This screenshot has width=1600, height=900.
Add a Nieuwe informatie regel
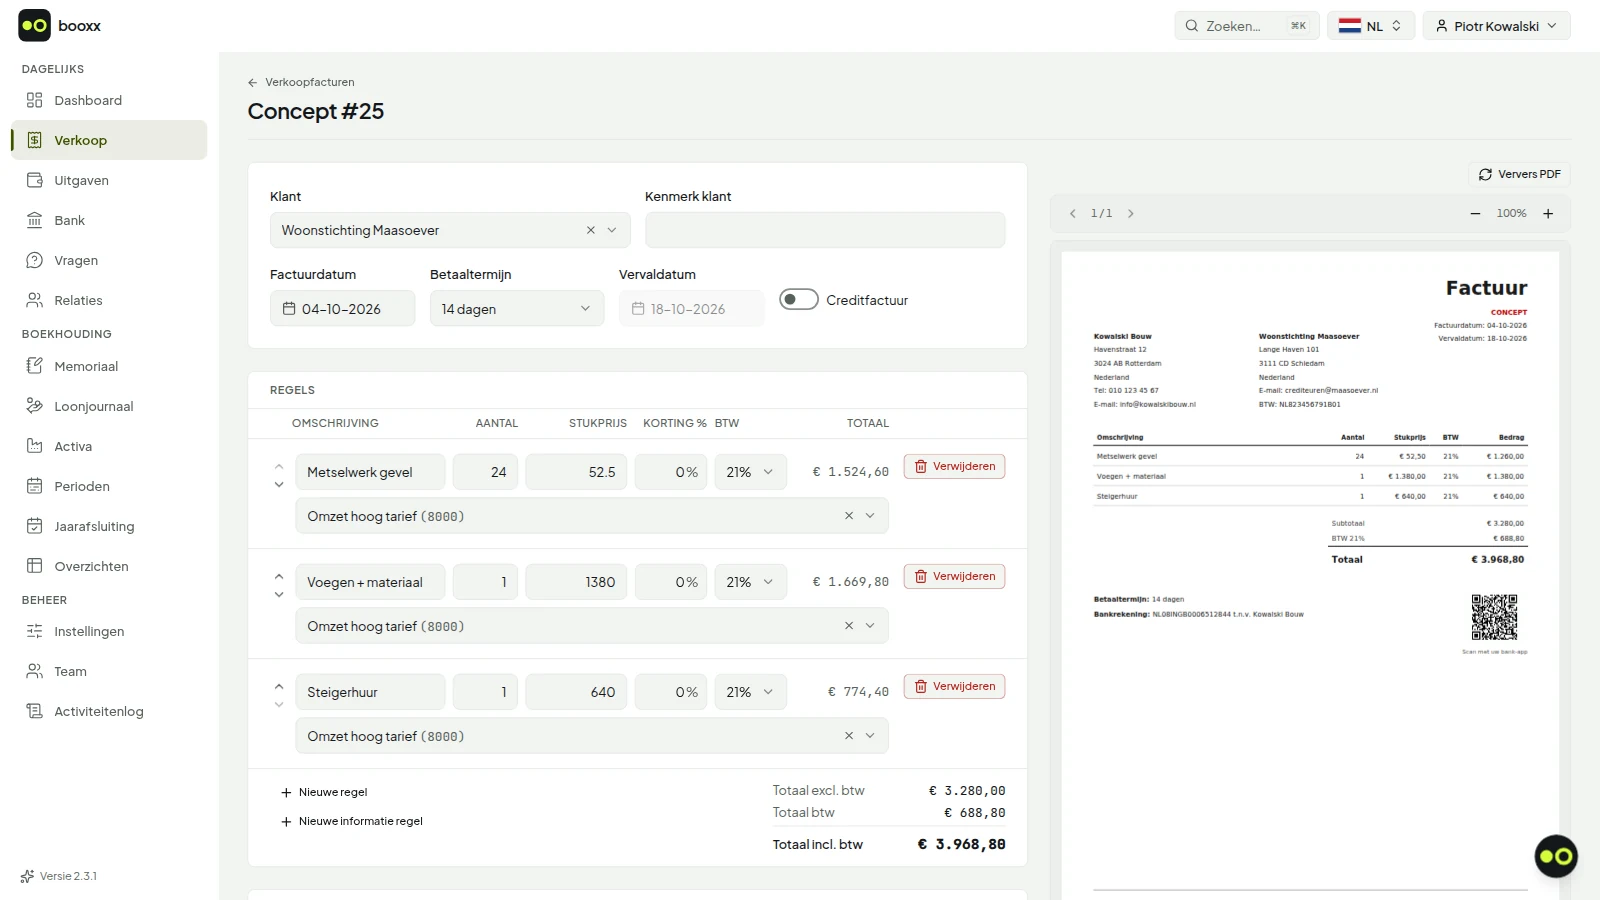[x=352, y=821]
